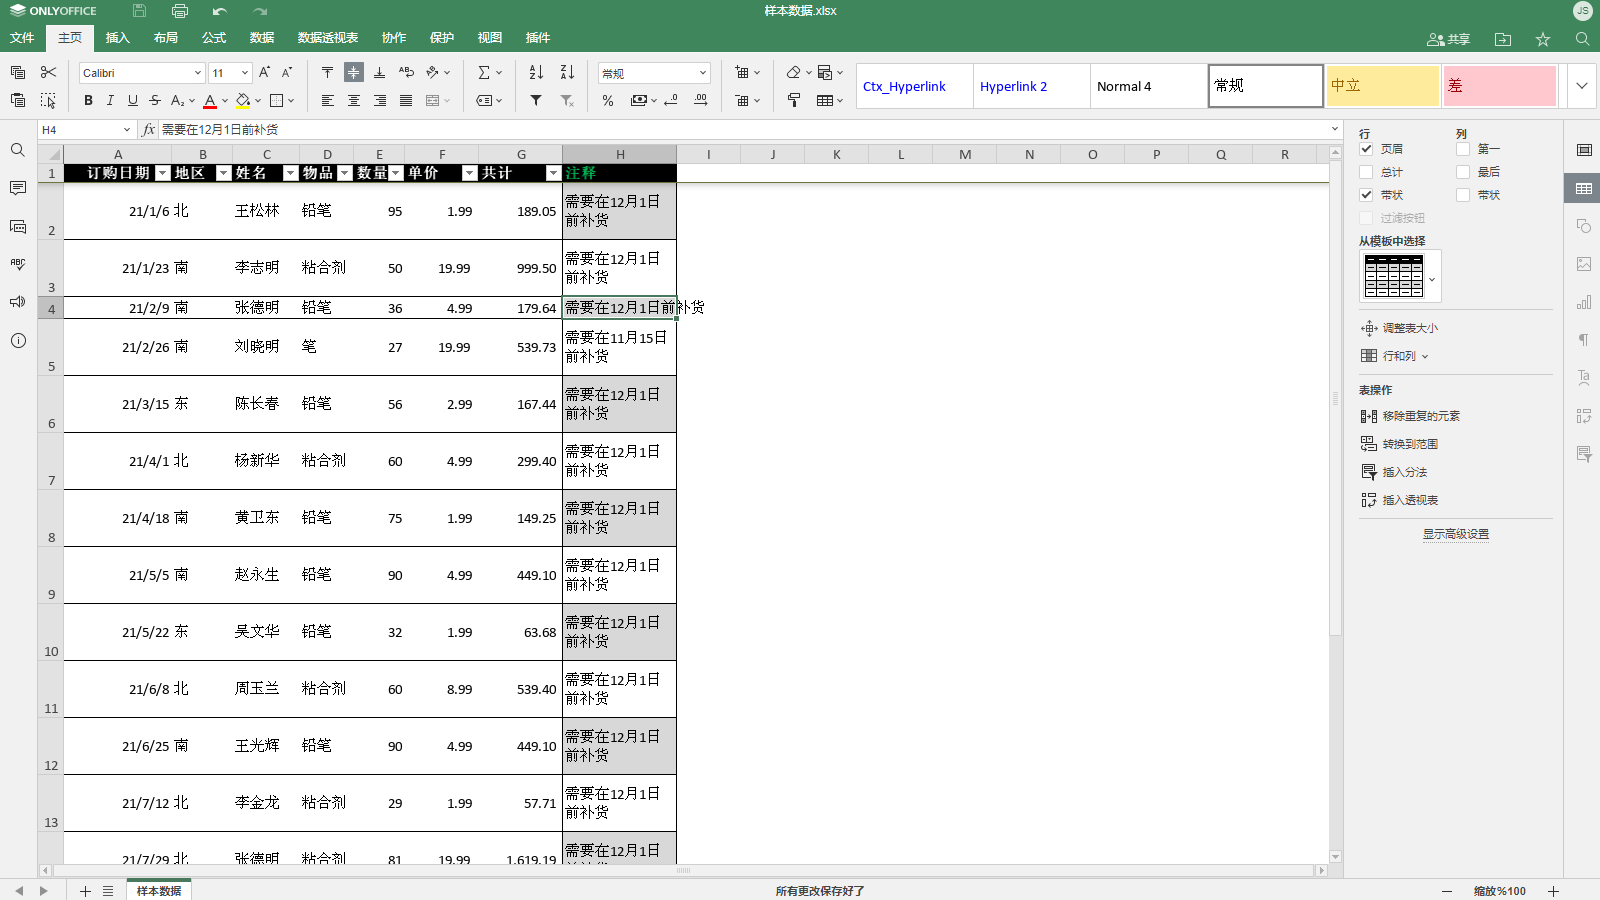This screenshot has width=1600, height=900.
Task: Switch to the 数据透视表 Pivot Table tab
Action: tap(328, 38)
